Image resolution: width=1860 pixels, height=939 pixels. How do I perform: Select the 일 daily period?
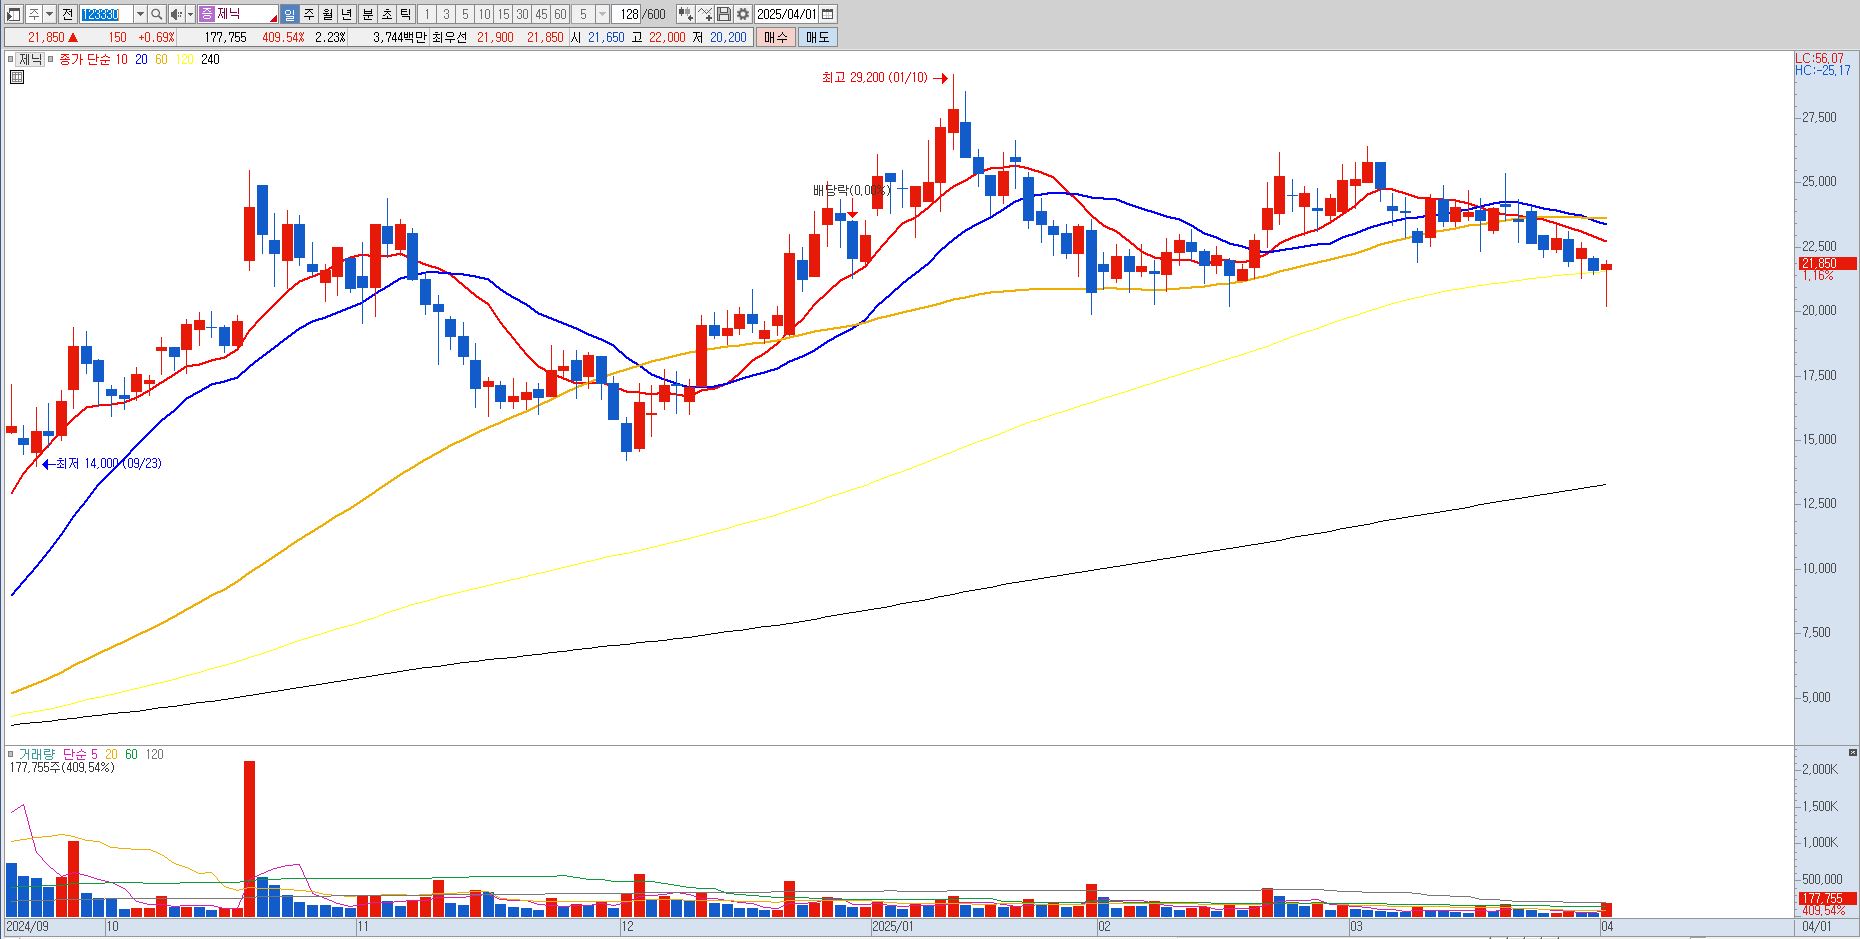click(289, 14)
